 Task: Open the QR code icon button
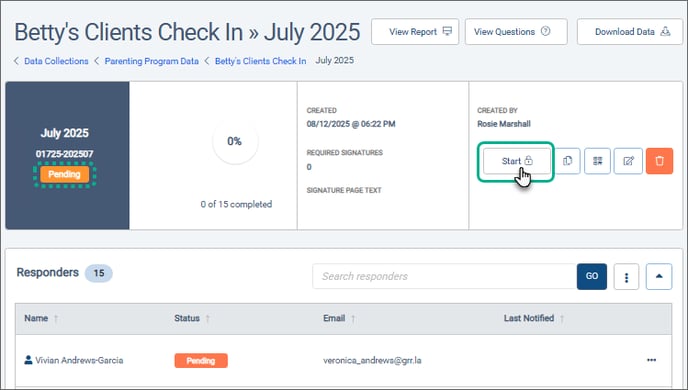pyautogui.click(x=597, y=161)
